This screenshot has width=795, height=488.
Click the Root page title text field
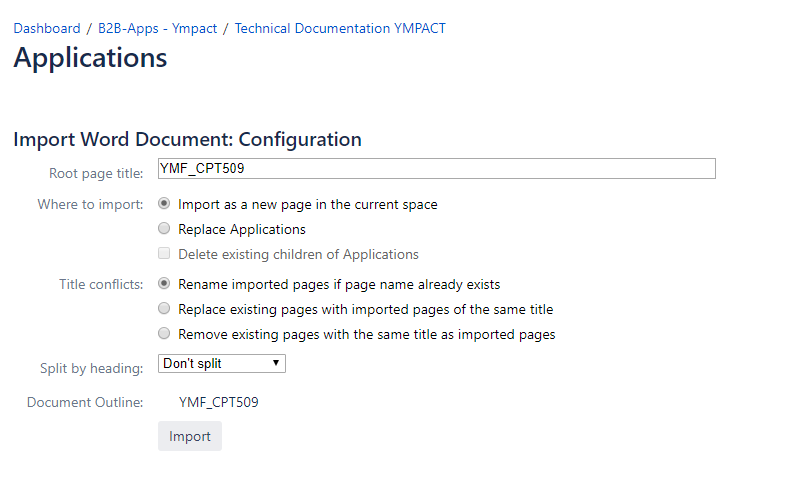tap(437, 168)
